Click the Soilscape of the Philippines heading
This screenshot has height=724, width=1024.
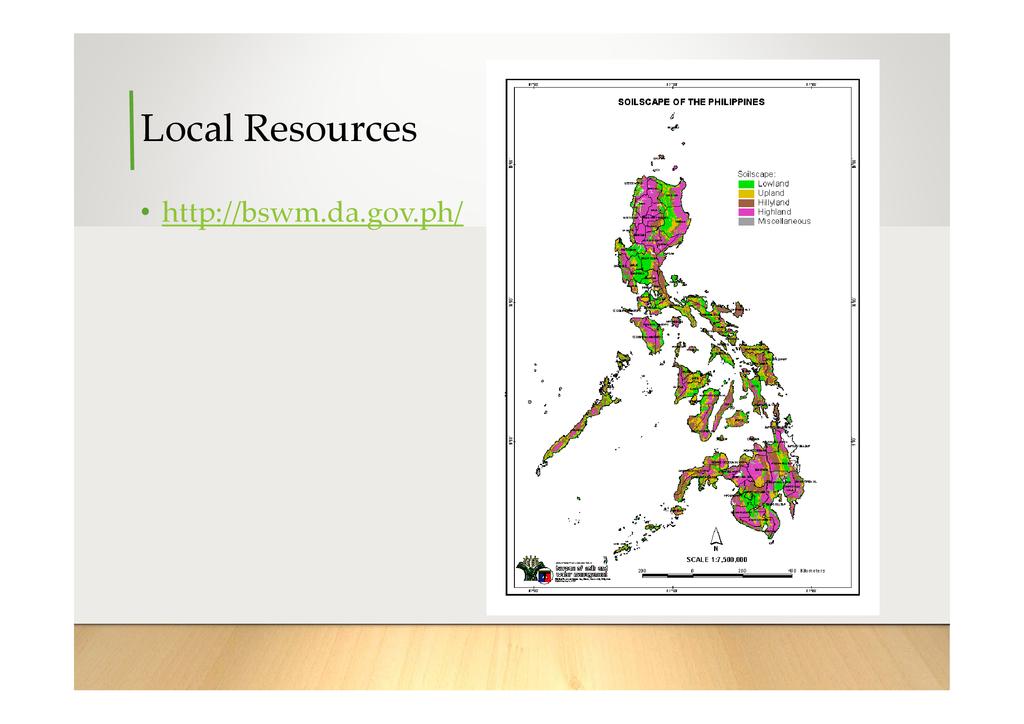[691, 102]
